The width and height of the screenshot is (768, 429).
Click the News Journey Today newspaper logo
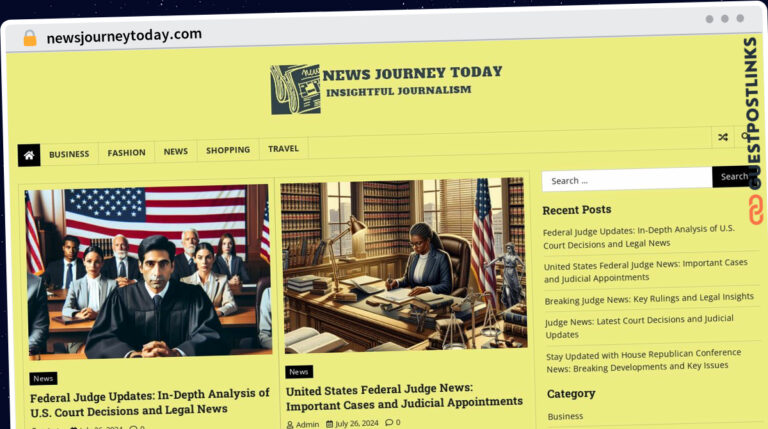[295, 90]
